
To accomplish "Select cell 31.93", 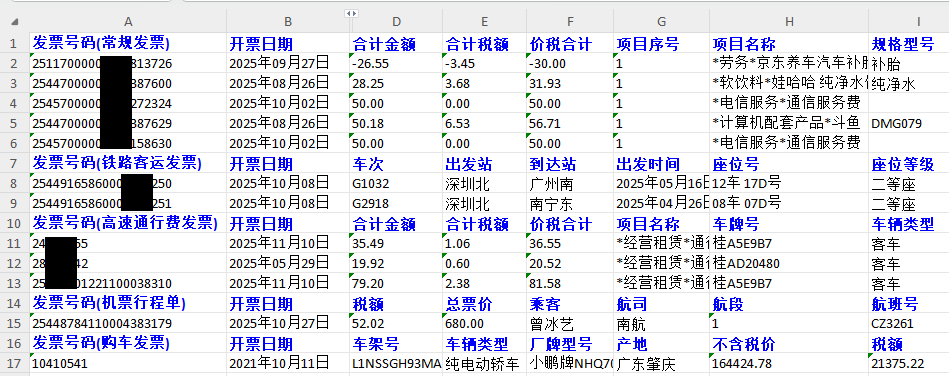I will (x=570, y=84).
